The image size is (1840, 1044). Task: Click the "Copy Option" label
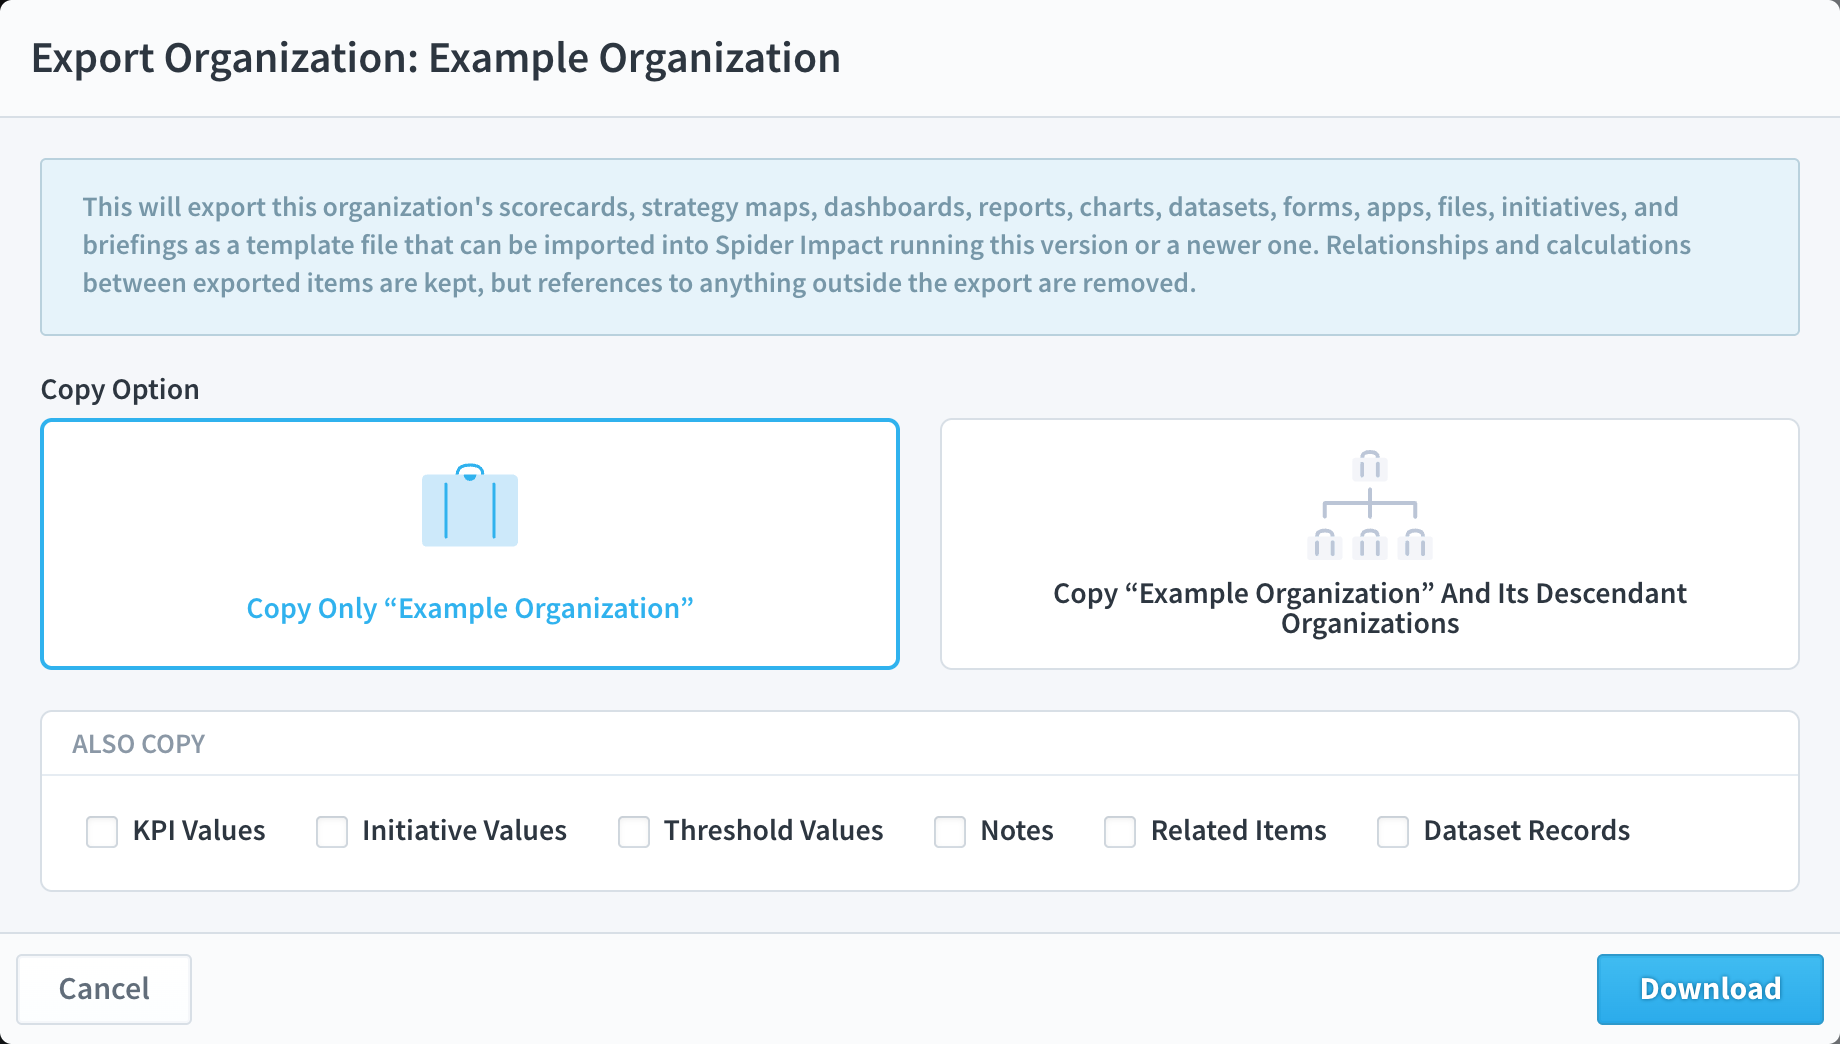(120, 389)
